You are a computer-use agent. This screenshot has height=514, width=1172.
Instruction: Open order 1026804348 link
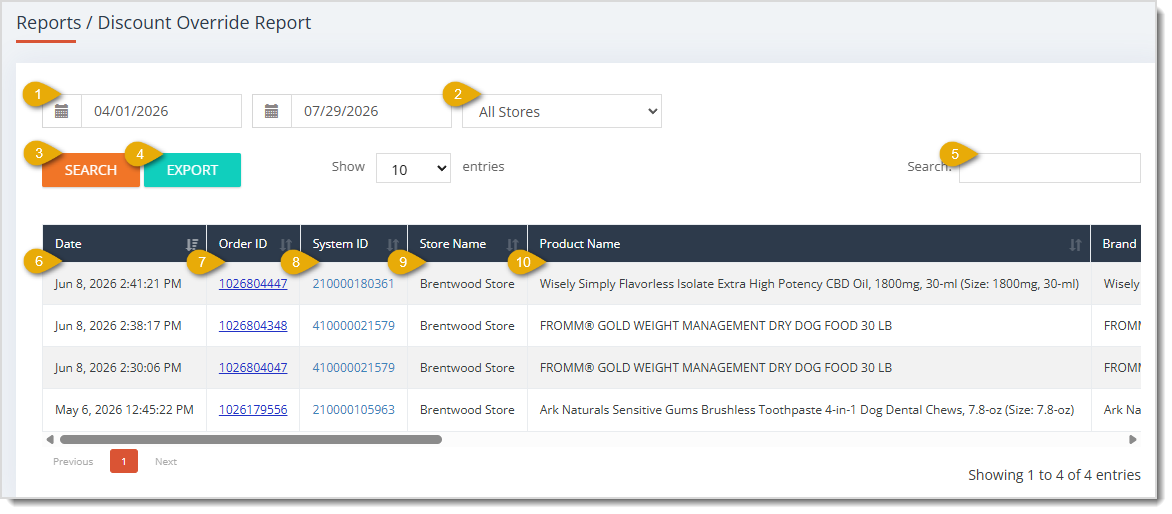[x=253, y=326]
